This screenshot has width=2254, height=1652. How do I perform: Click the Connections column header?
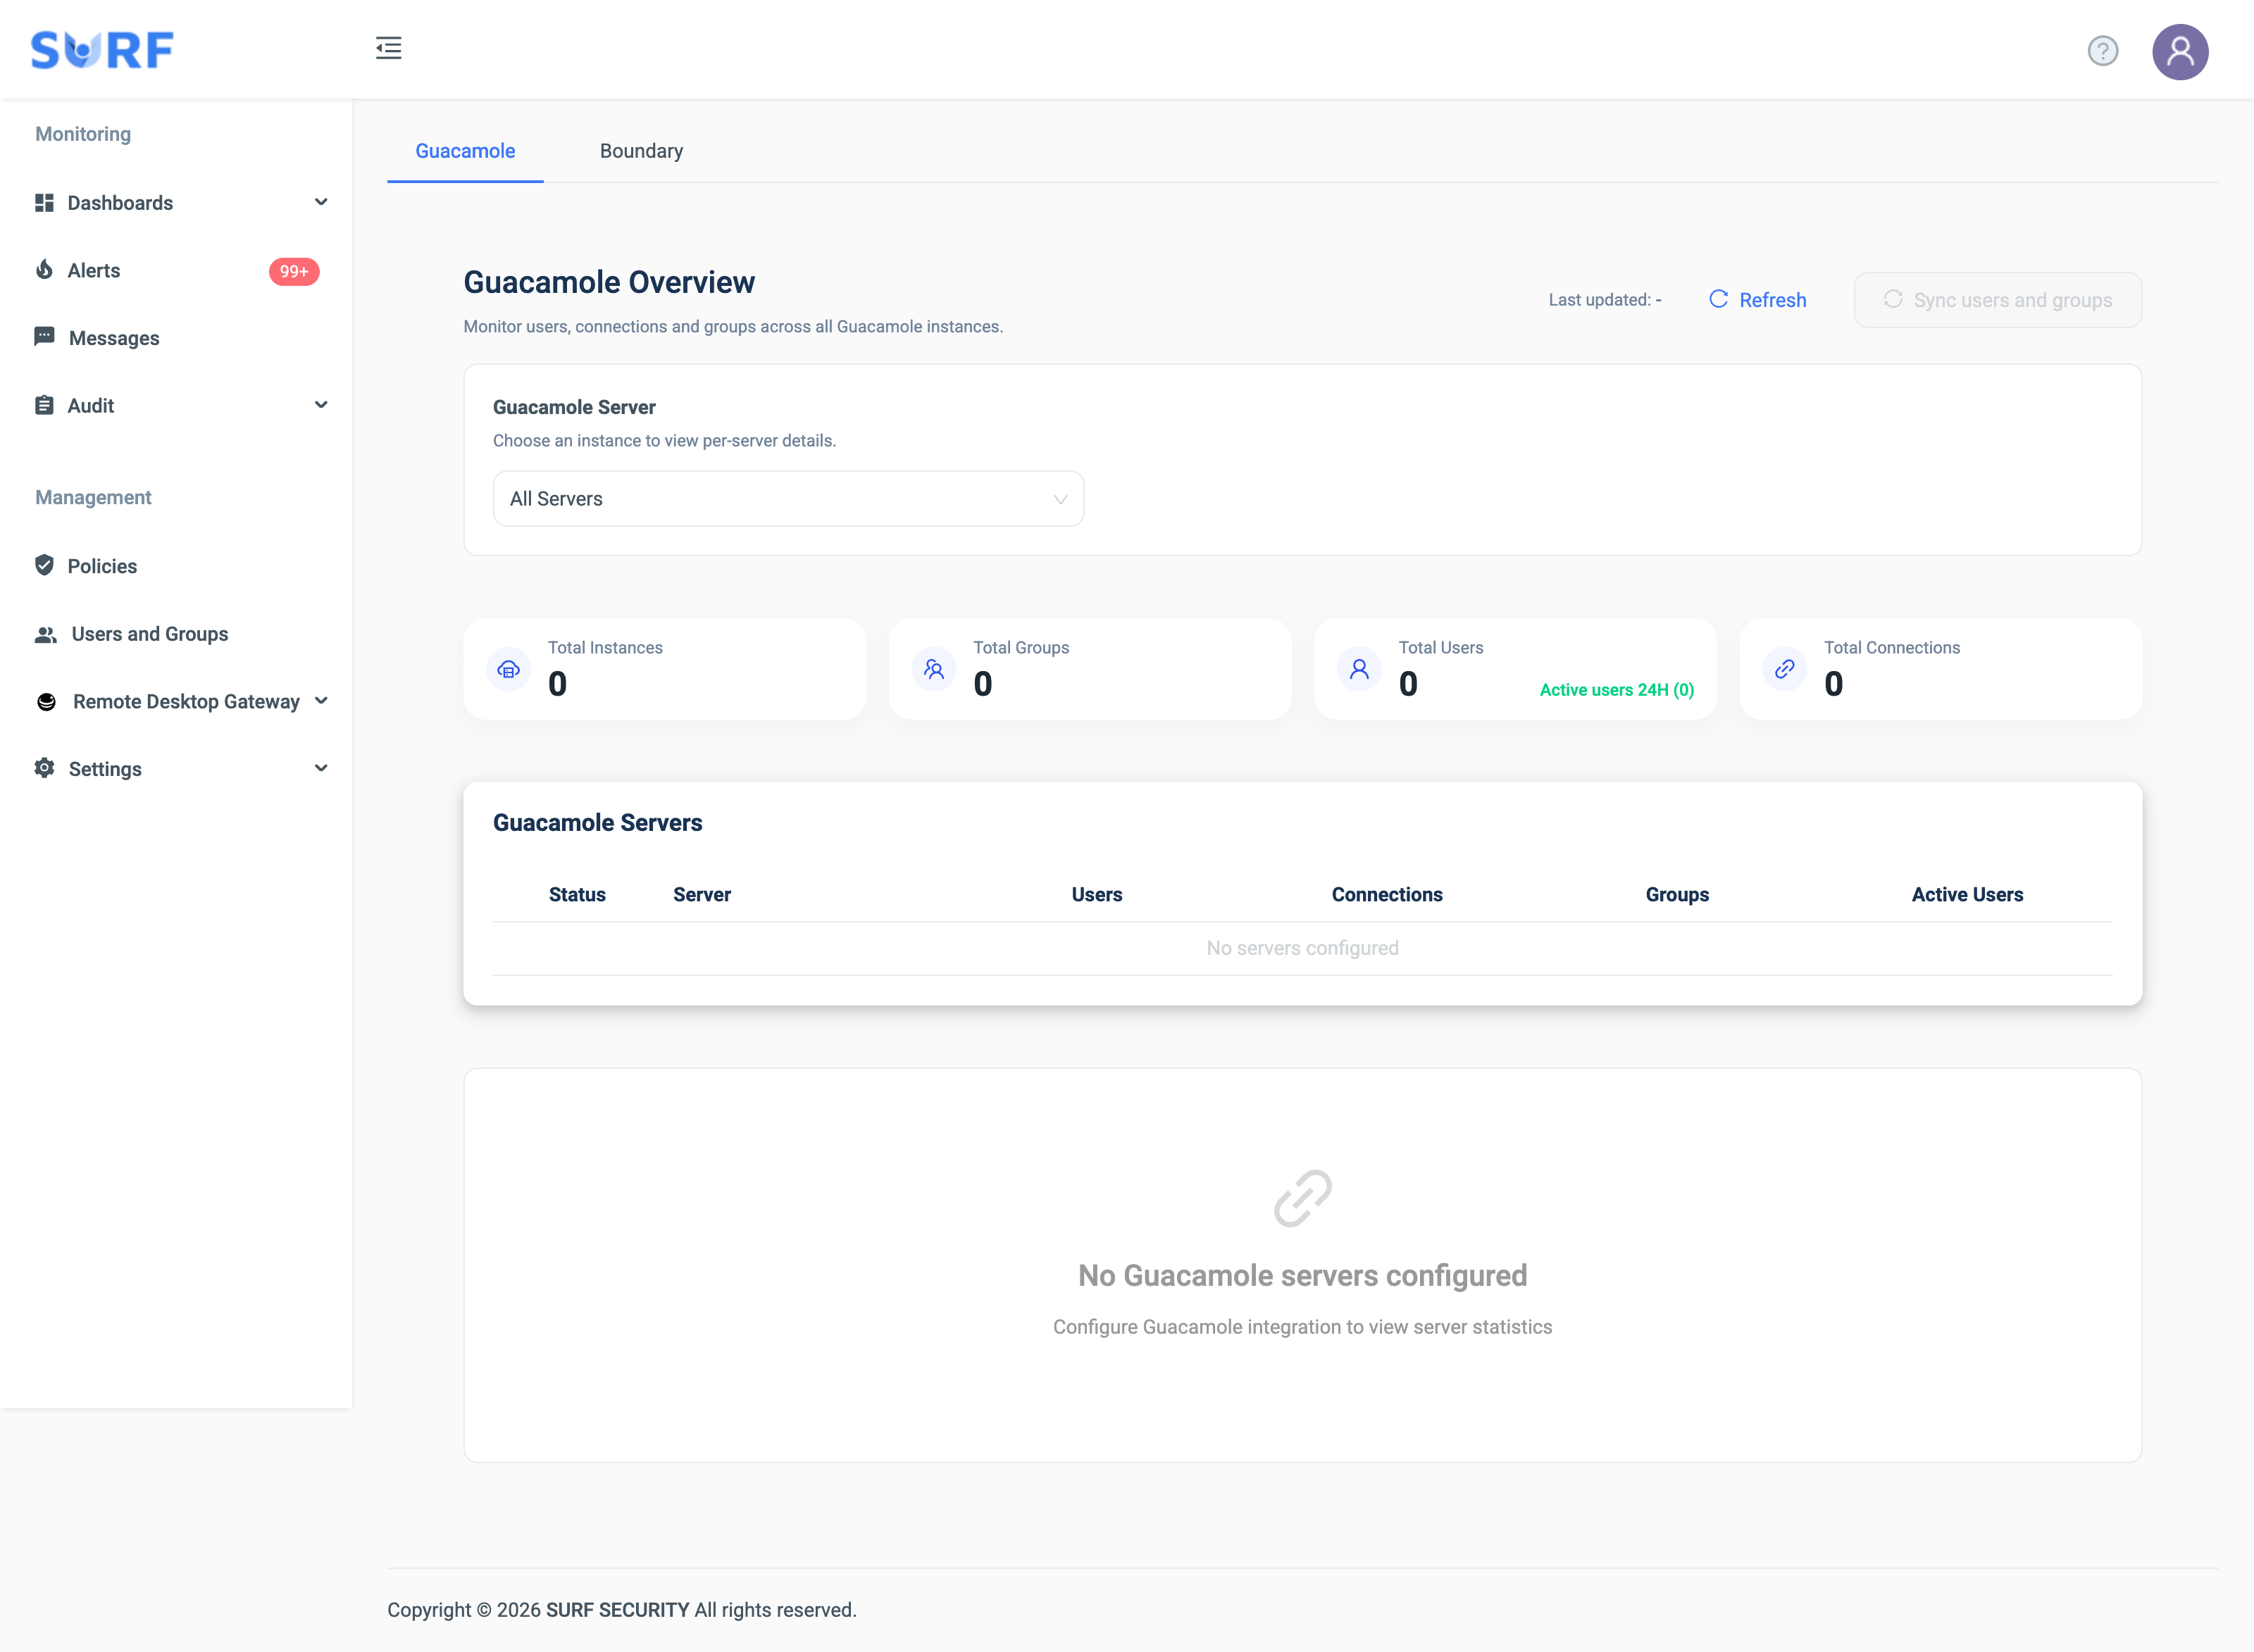click(1387, 895)
